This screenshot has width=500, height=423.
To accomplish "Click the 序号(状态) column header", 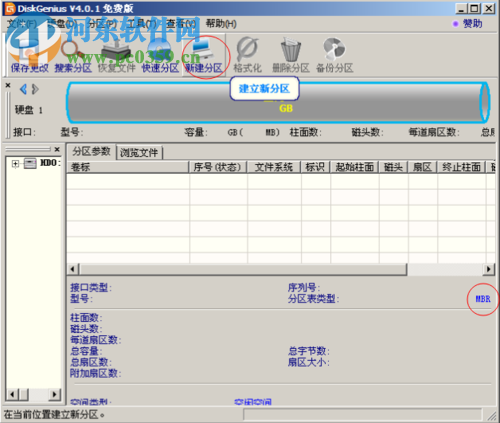I will pos(218,167).
